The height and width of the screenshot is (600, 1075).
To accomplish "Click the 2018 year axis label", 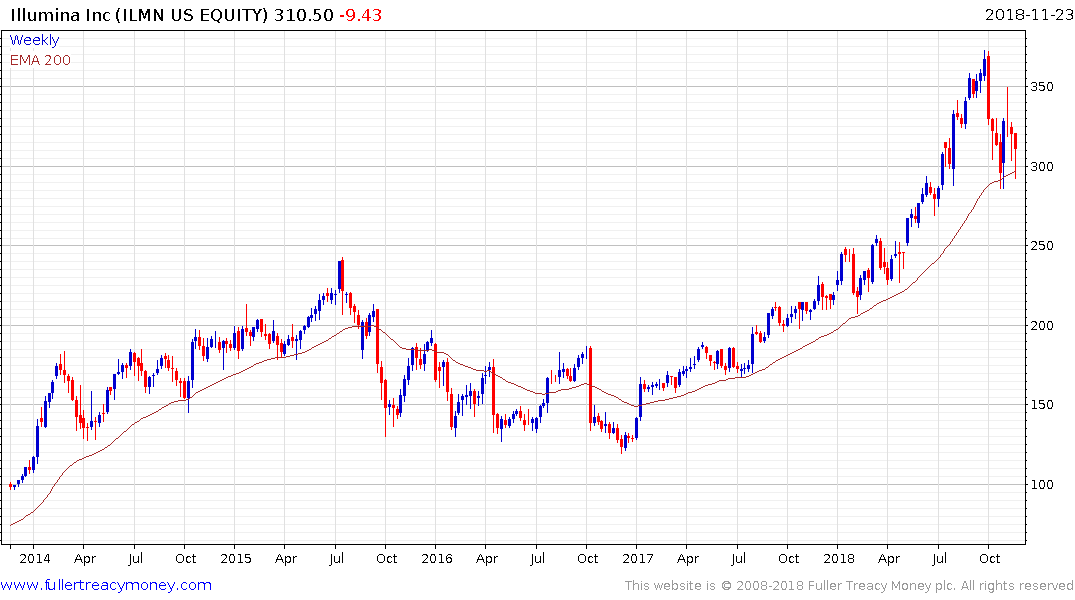I will click(x=838, y=558).
